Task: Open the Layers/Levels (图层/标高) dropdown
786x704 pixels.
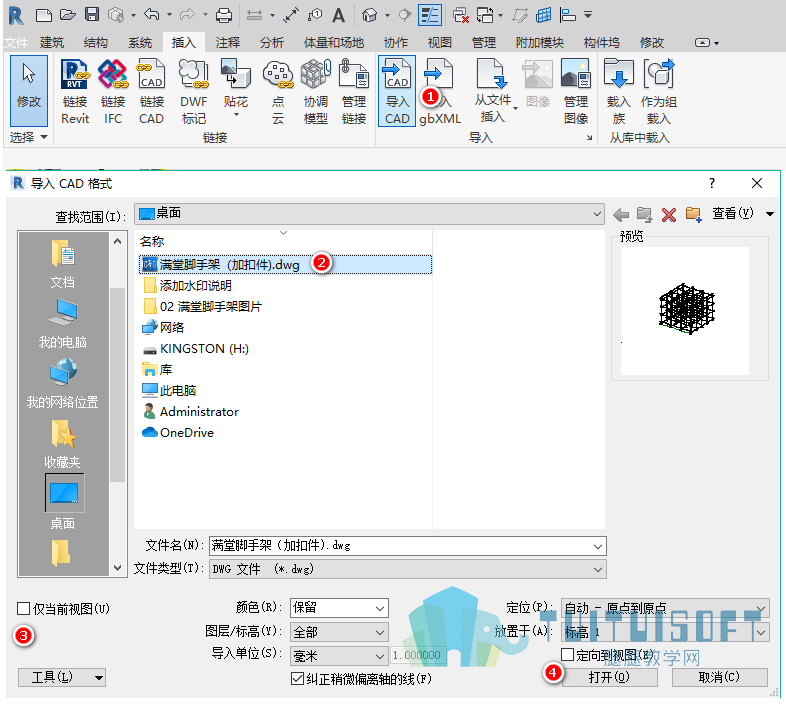Action: click(x=339, y=632)
